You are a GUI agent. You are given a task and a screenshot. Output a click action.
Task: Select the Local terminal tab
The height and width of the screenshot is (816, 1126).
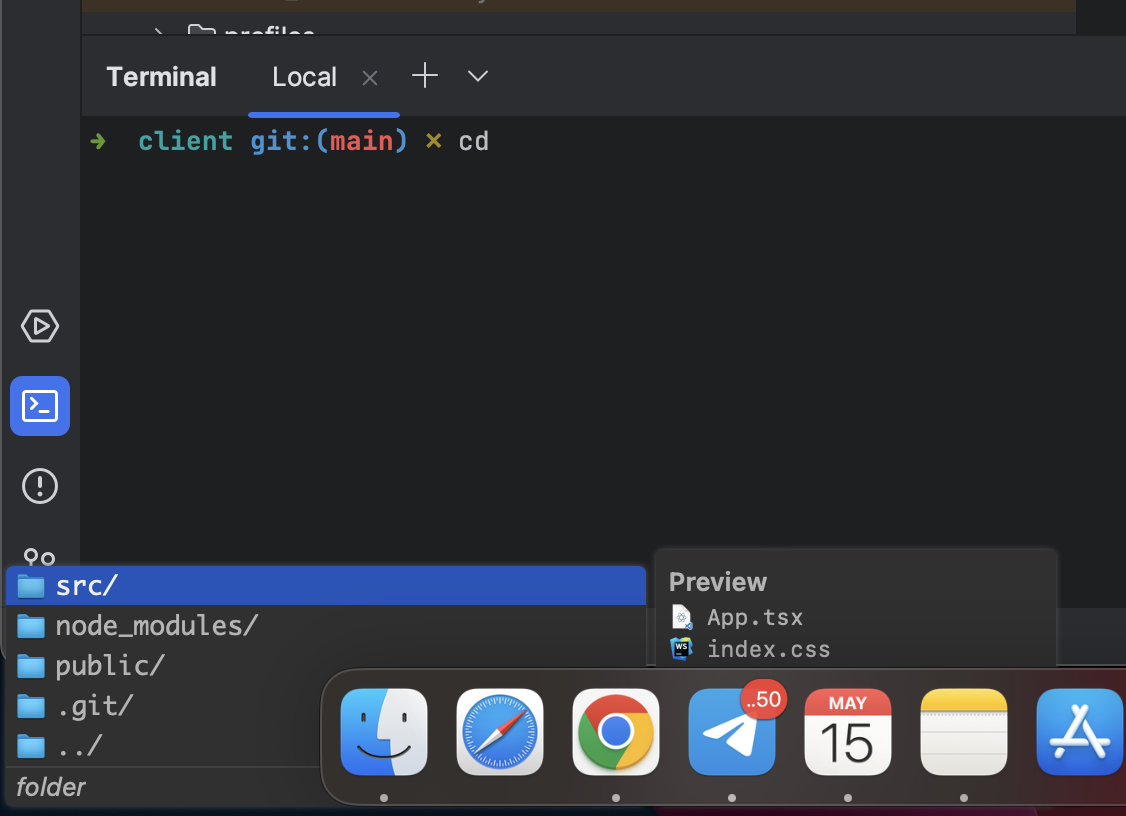point(304,77)
